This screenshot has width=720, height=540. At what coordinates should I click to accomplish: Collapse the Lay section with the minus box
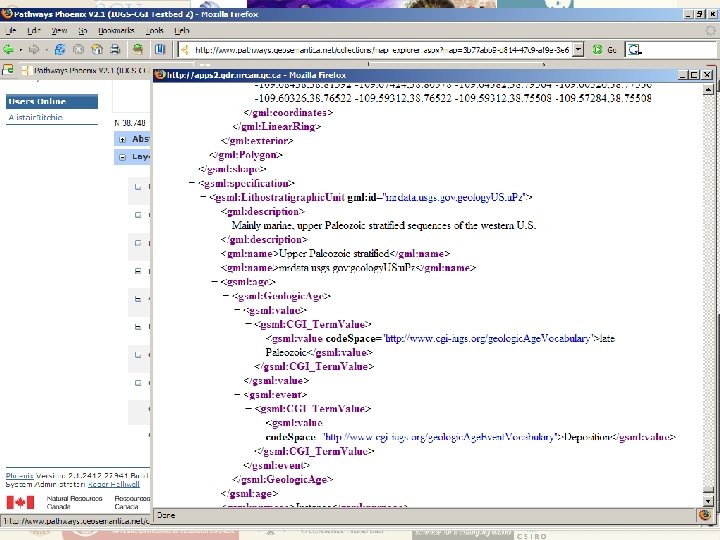tap(122, 157)
